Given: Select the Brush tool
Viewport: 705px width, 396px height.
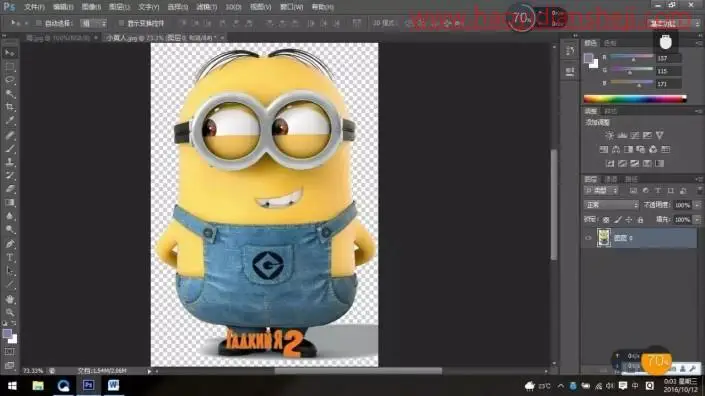Looking at the screenshot, I should pos(9,148).
